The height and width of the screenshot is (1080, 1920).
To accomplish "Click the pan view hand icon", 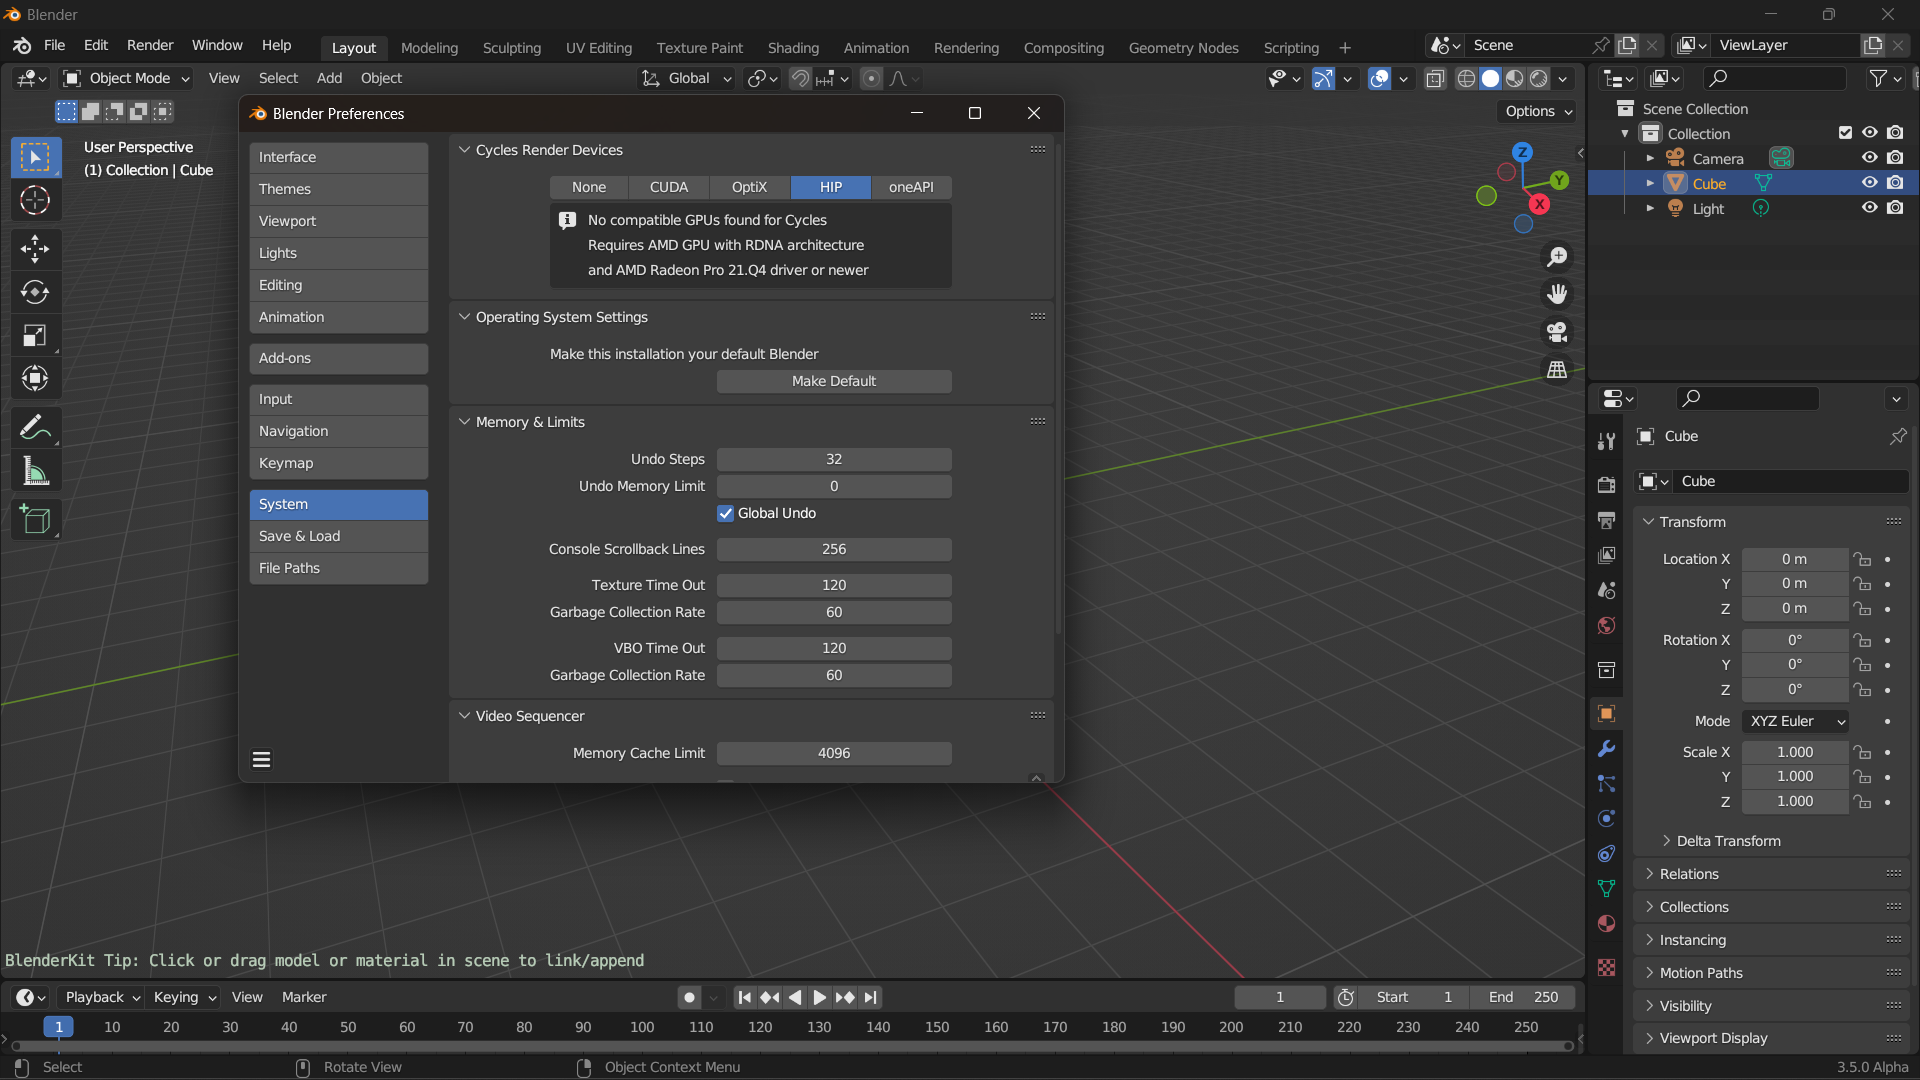I will pos(1557,294).
